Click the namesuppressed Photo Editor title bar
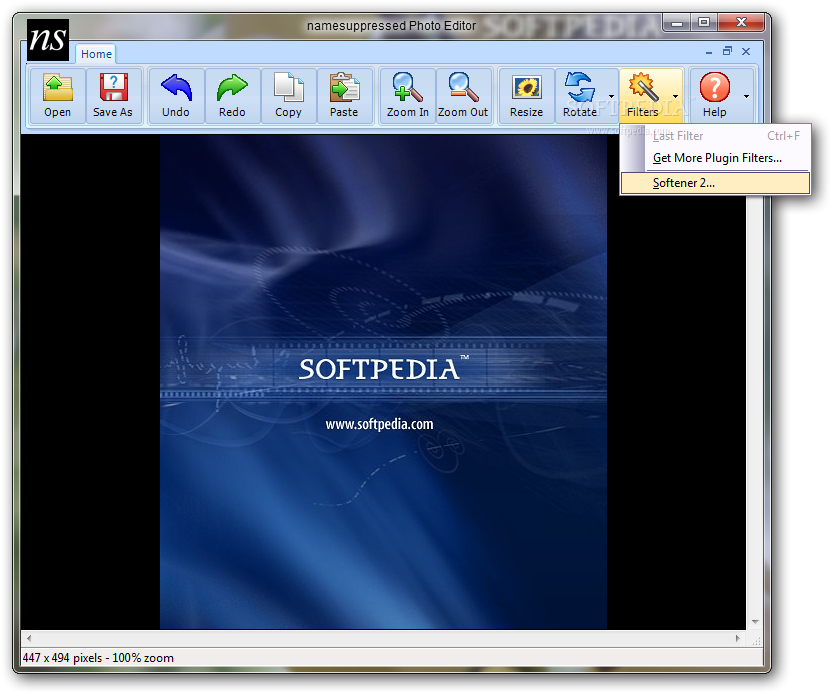 tap(391, 25)
